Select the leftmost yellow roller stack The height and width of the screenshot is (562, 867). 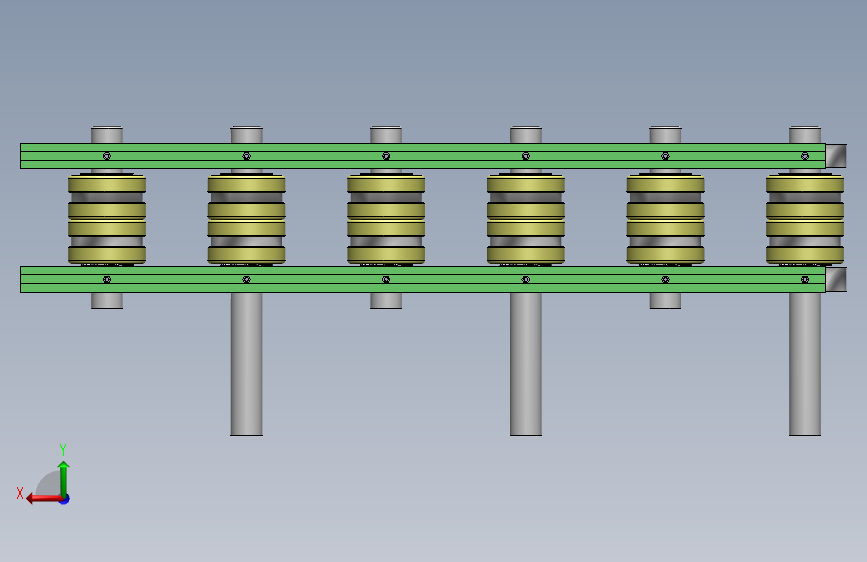pos(107,219)
